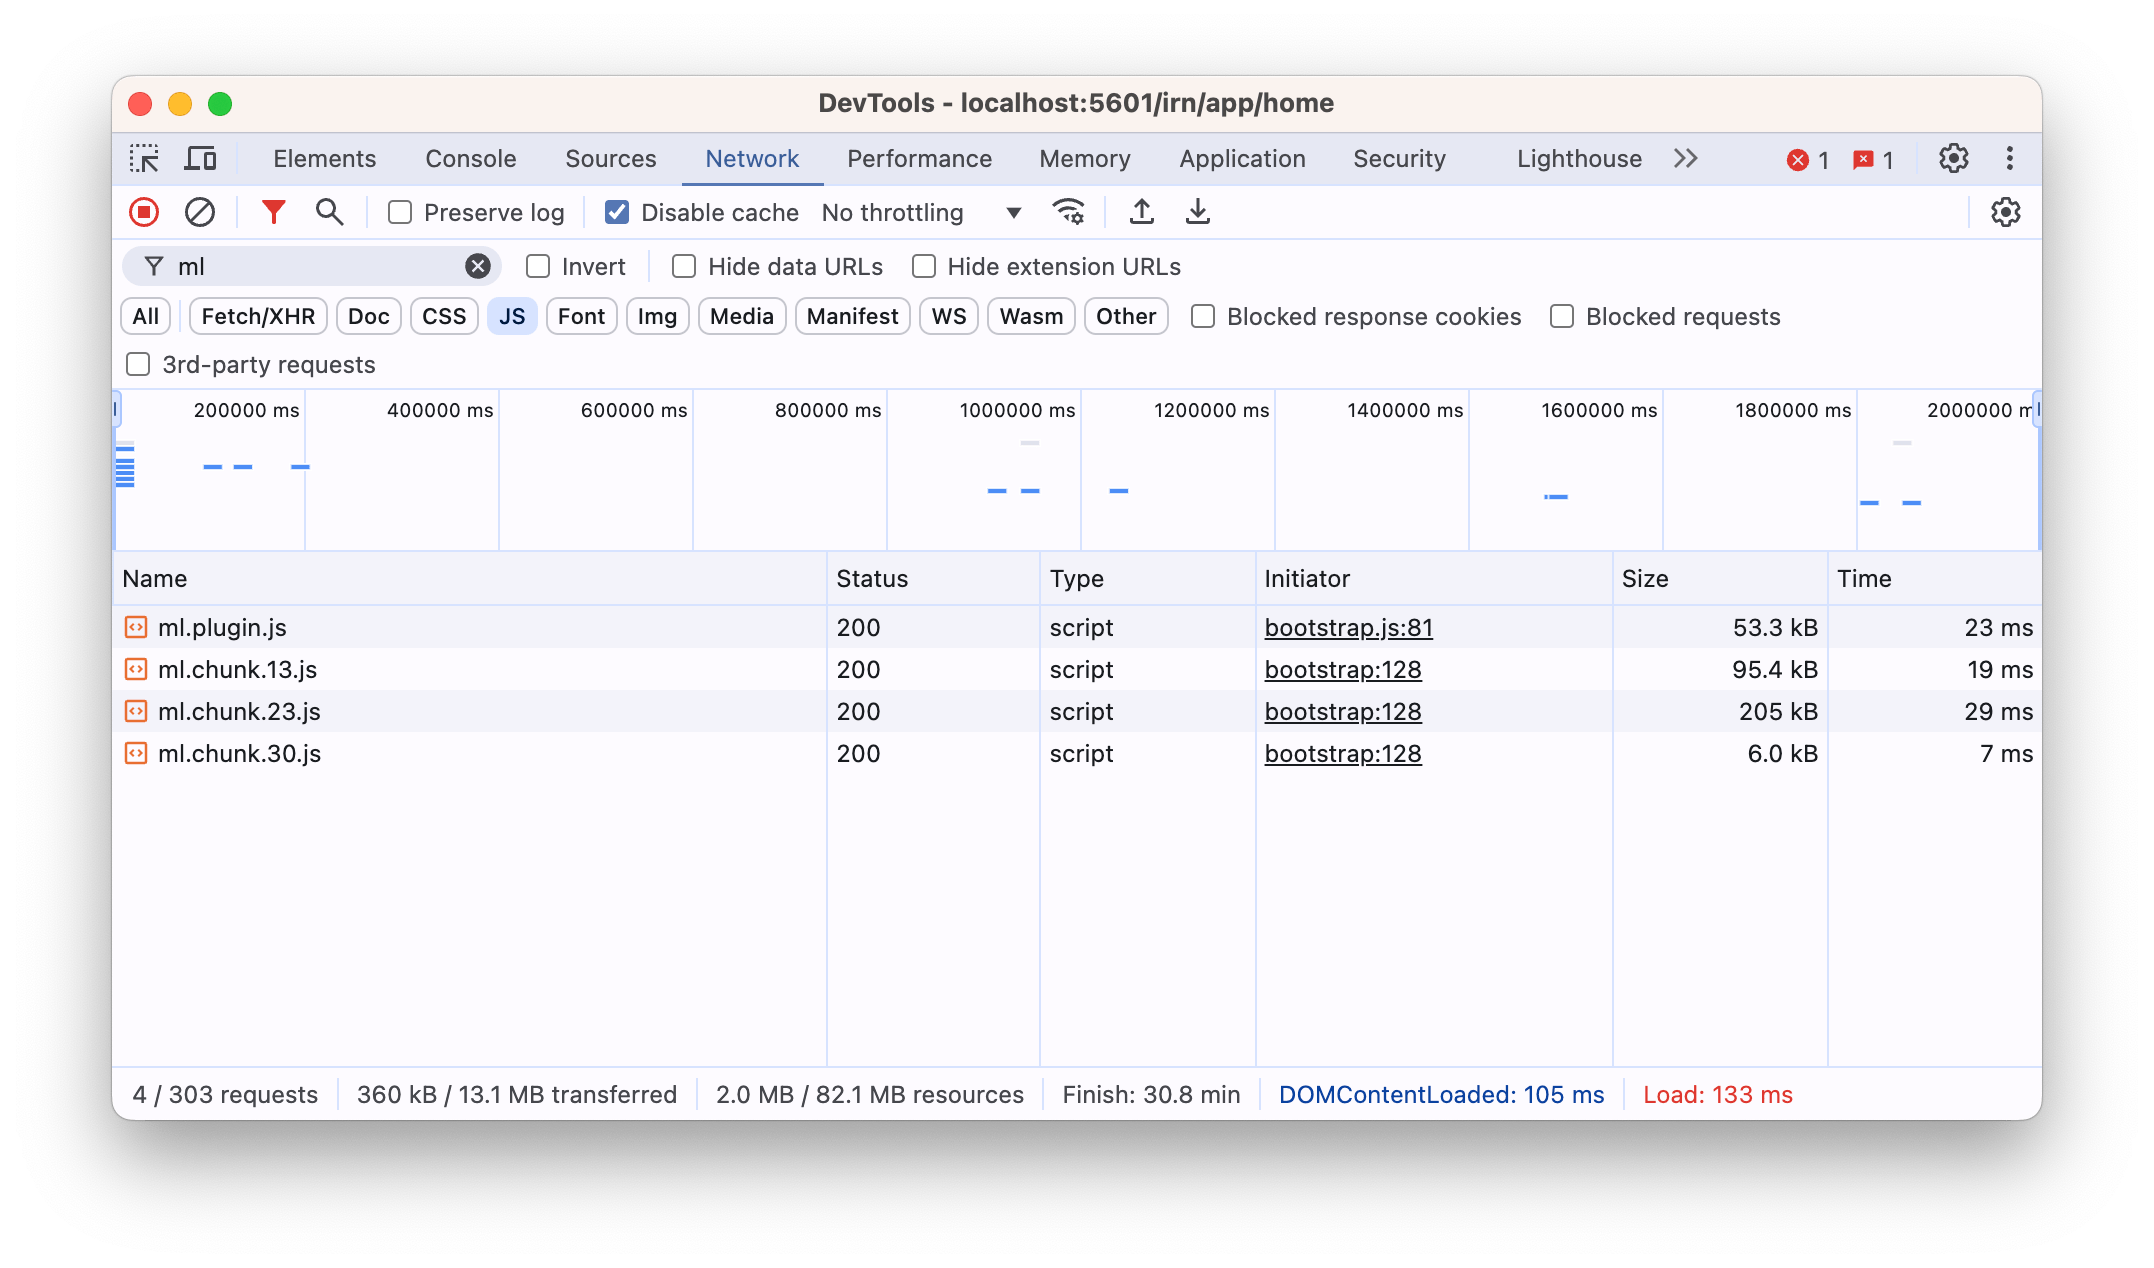Filter by Other type
The height and width of the screenshot is (1268, 2154).
1126,316
